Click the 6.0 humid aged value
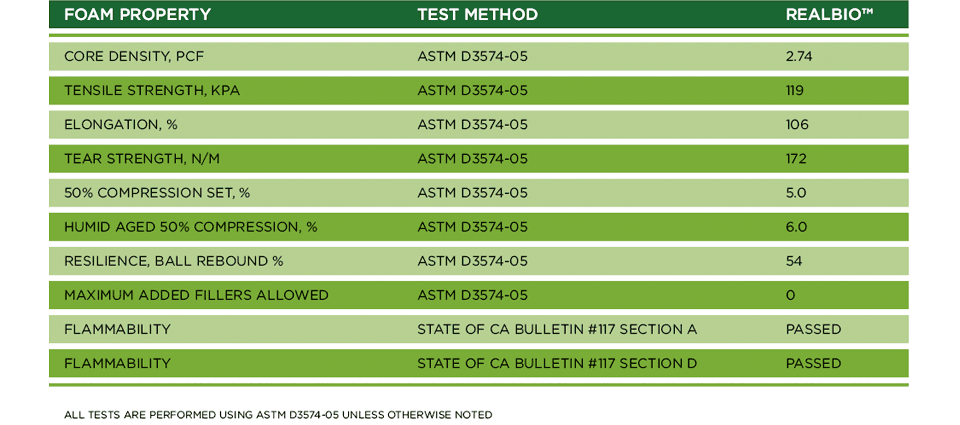 [797, 227]
